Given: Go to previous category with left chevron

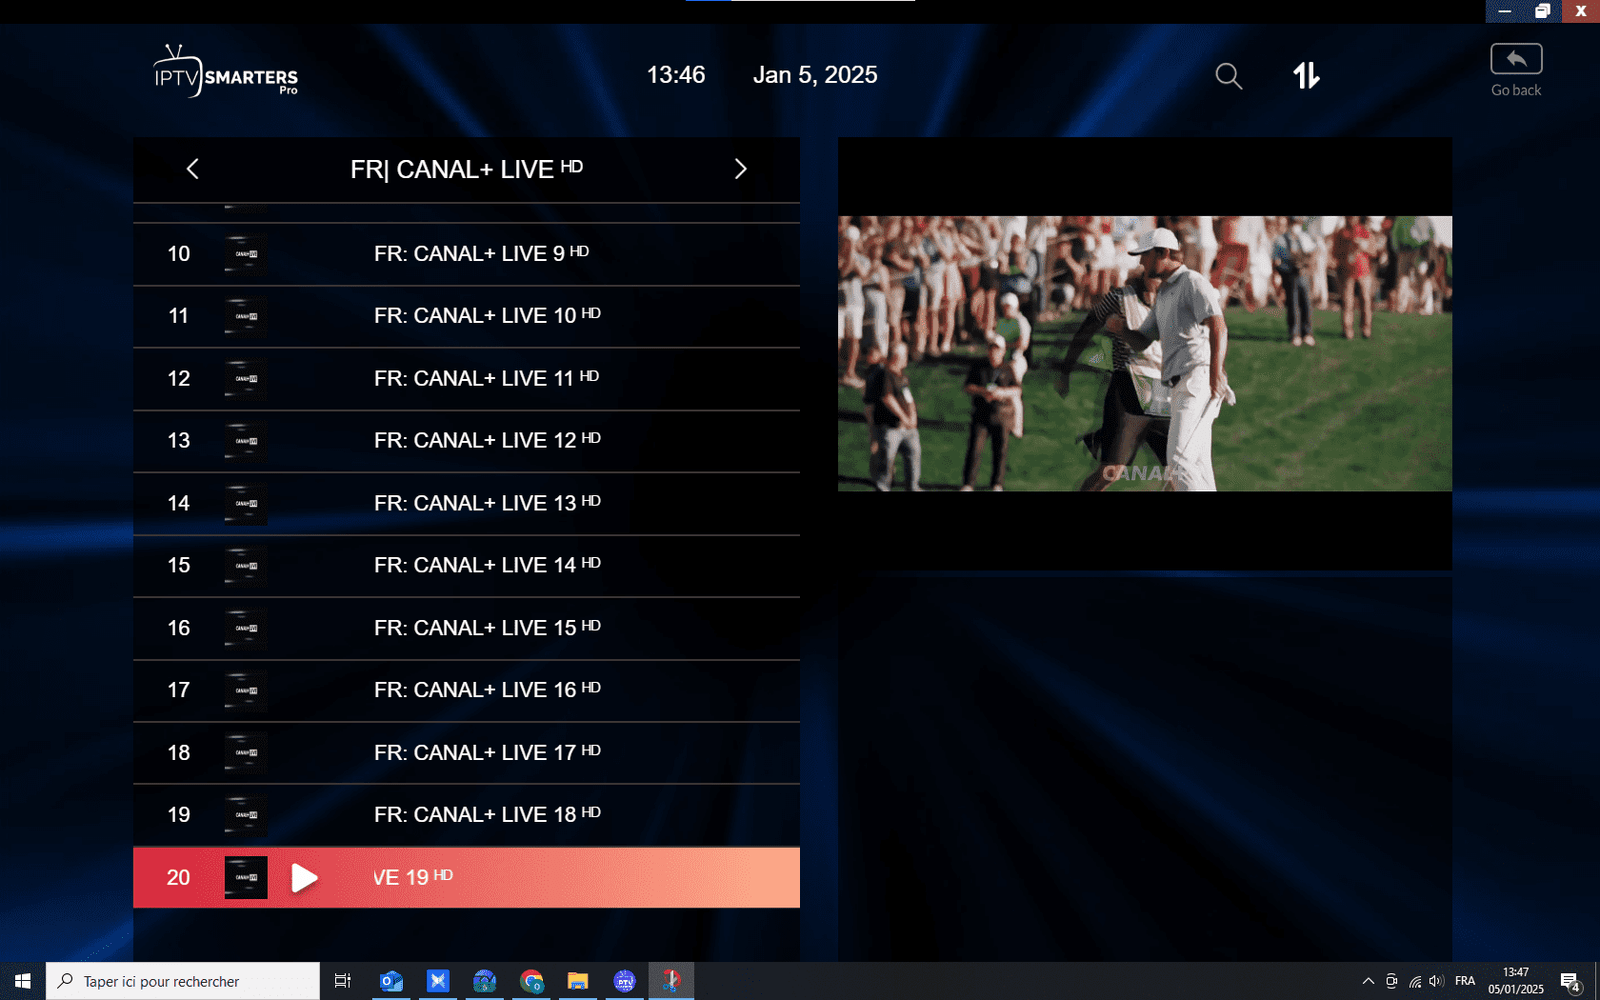Looking at the screenshot, I should coord(193,169).
